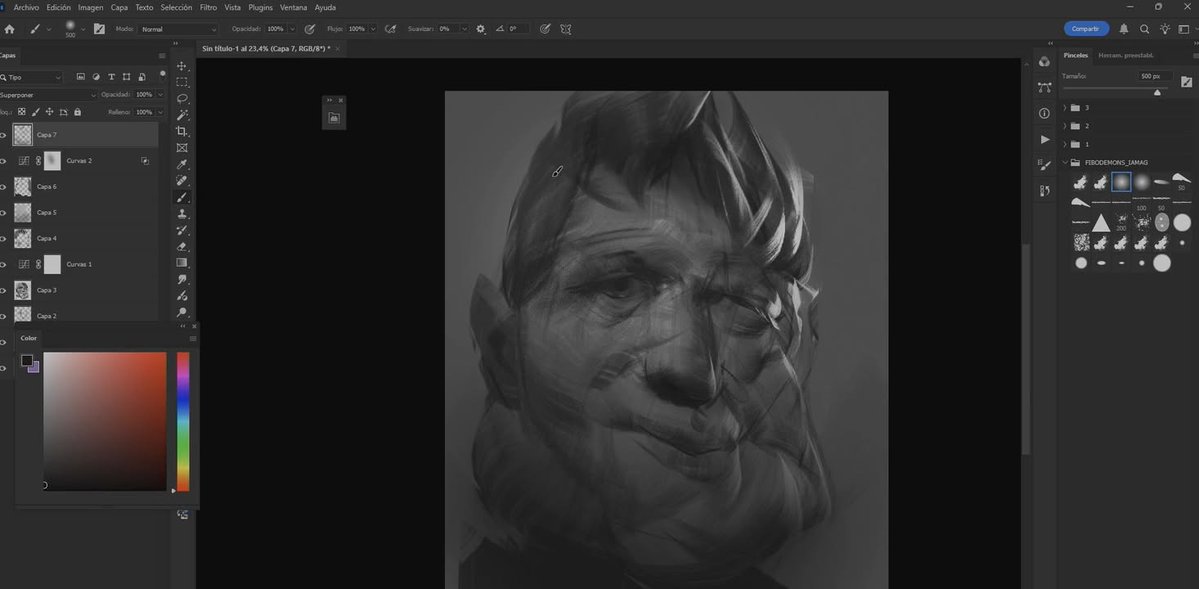The width and height of the screenshot is (1199, 589).
Task: Open the Flujo dropdown arrow
Action: (x=373, y=29)
